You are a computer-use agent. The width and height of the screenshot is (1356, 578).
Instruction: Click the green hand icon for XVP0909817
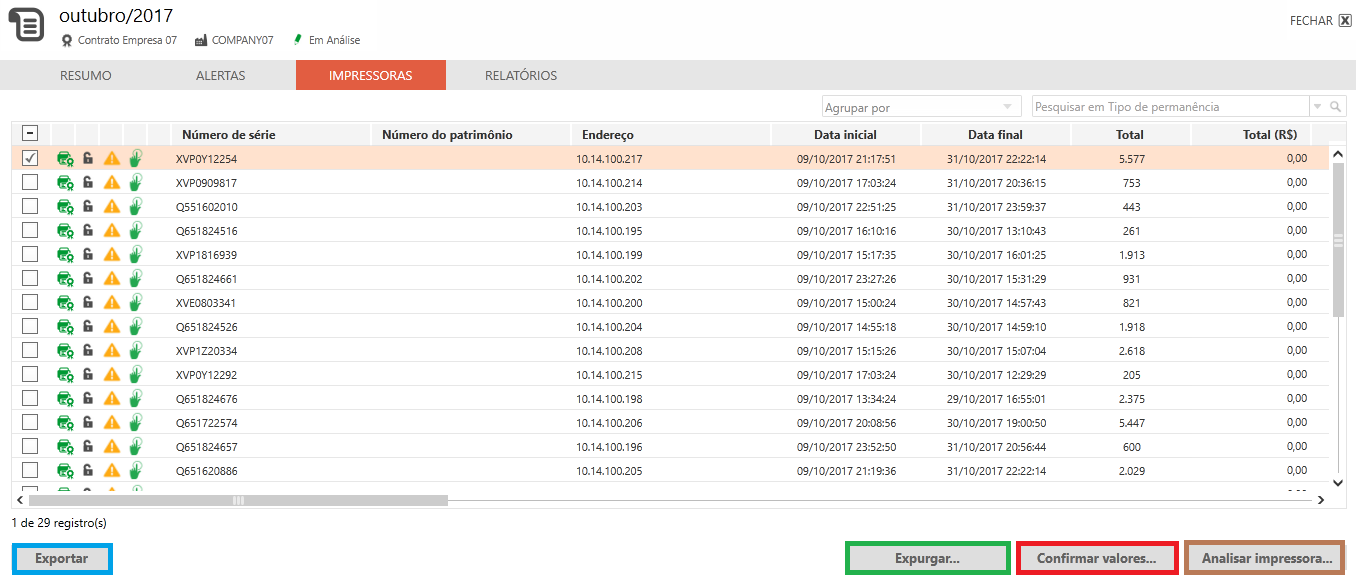[x=136, y=182]
